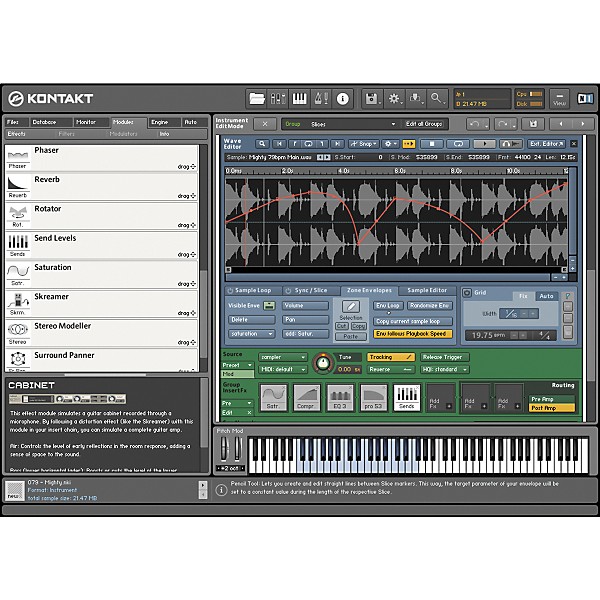Click the NI logo badge
The width and height of the screenshot is (600, 600).
coord(585,99)
